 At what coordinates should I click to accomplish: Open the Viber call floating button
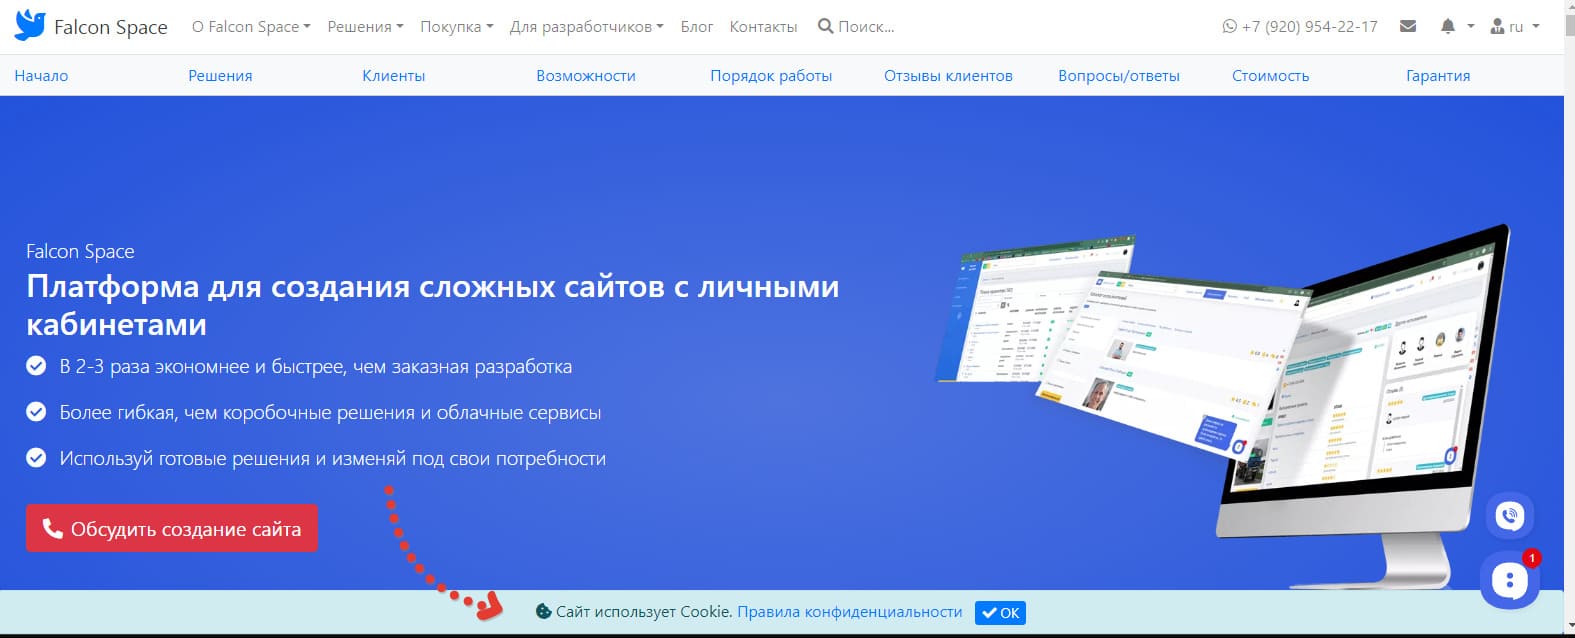click(x=1509, y=516)
